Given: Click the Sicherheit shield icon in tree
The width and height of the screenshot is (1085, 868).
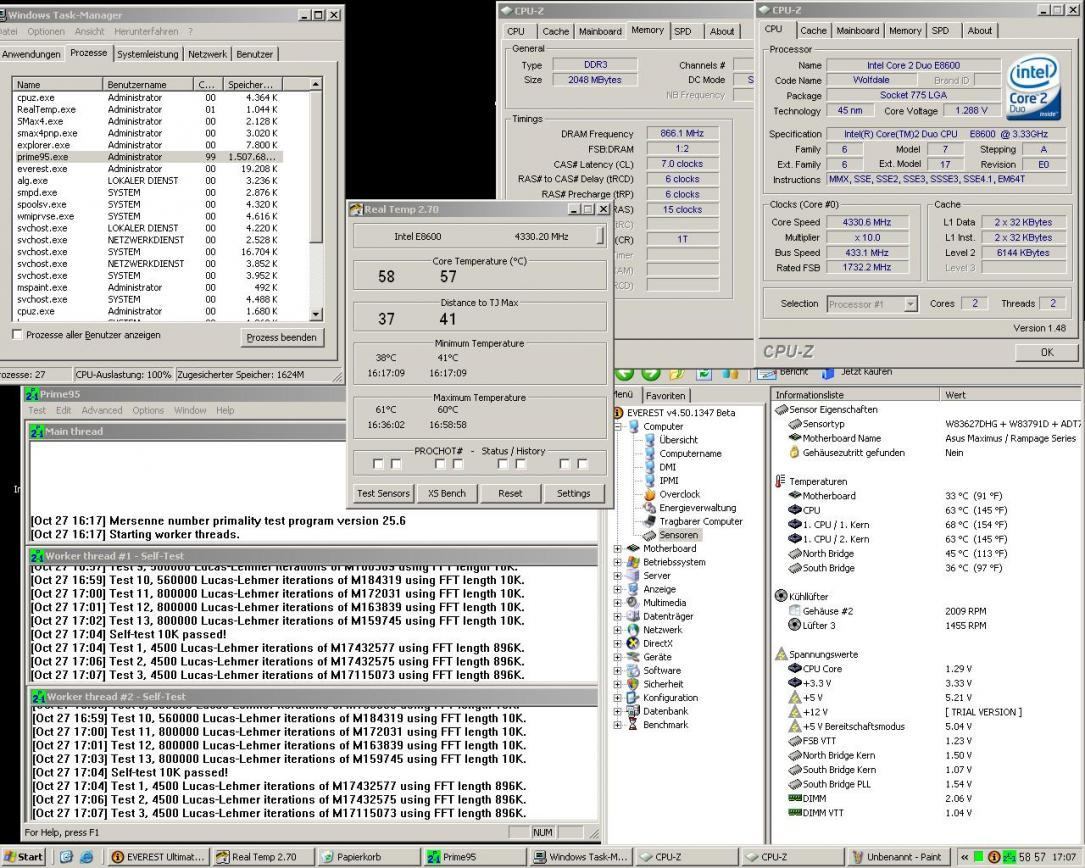Looking at the screenshot, I should [632, 684].
